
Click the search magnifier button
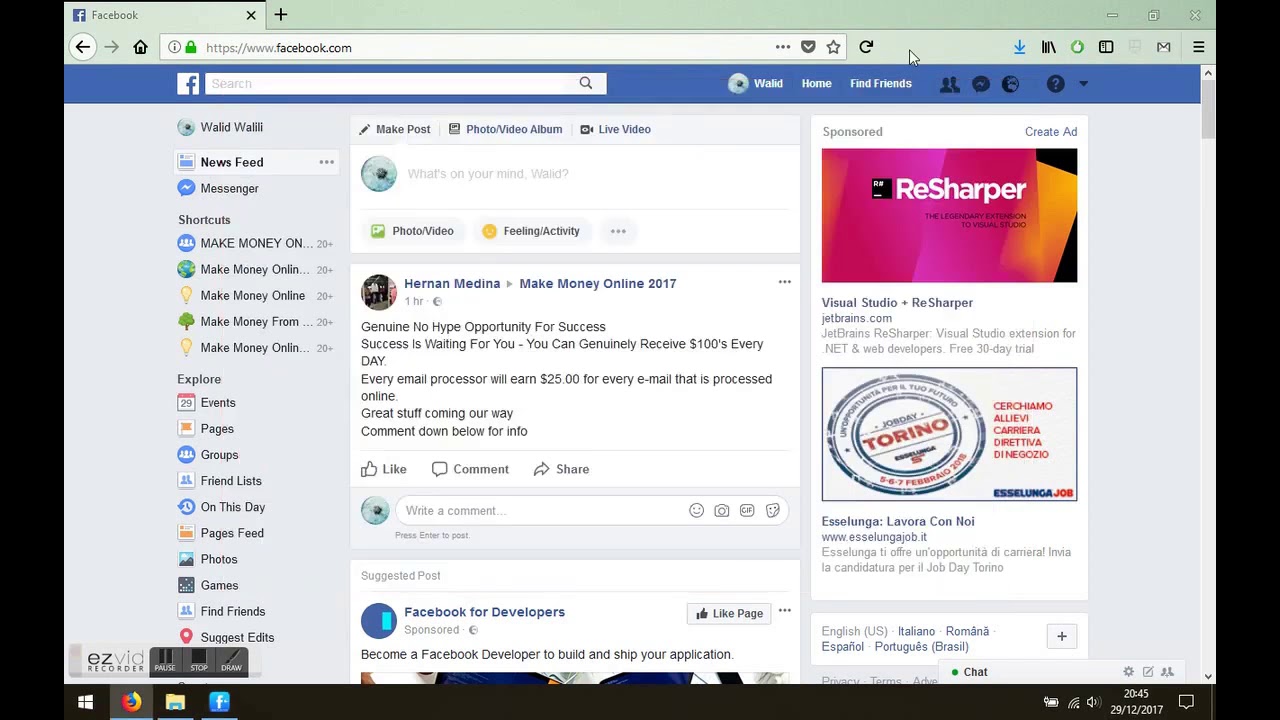586,84
